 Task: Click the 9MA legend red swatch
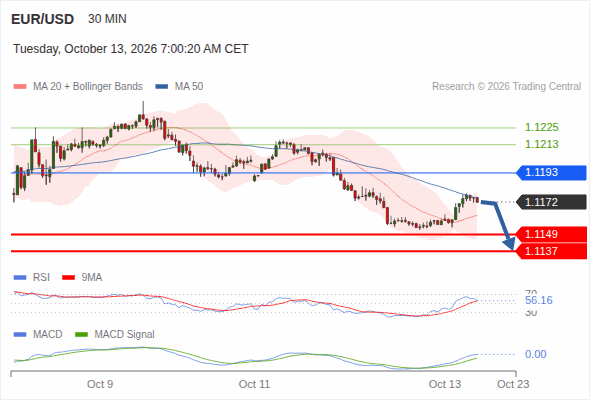68,278
